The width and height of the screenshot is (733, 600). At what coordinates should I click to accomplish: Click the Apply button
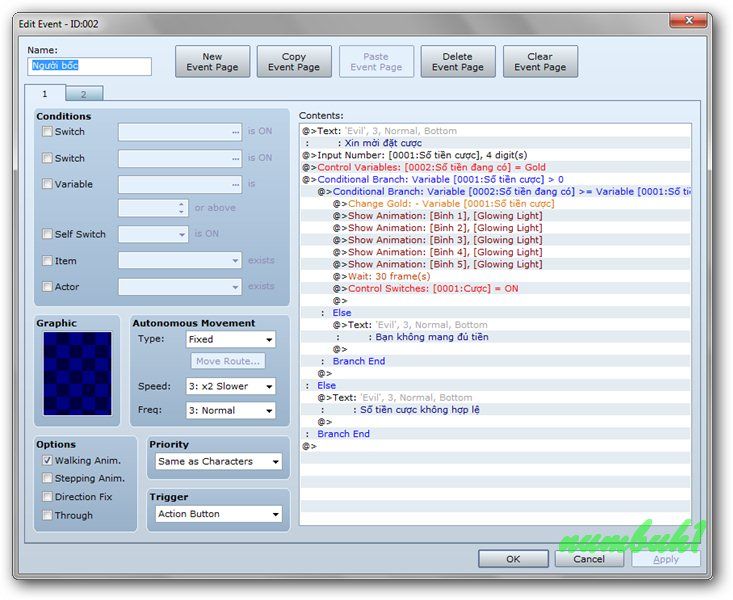pos(666,559)
